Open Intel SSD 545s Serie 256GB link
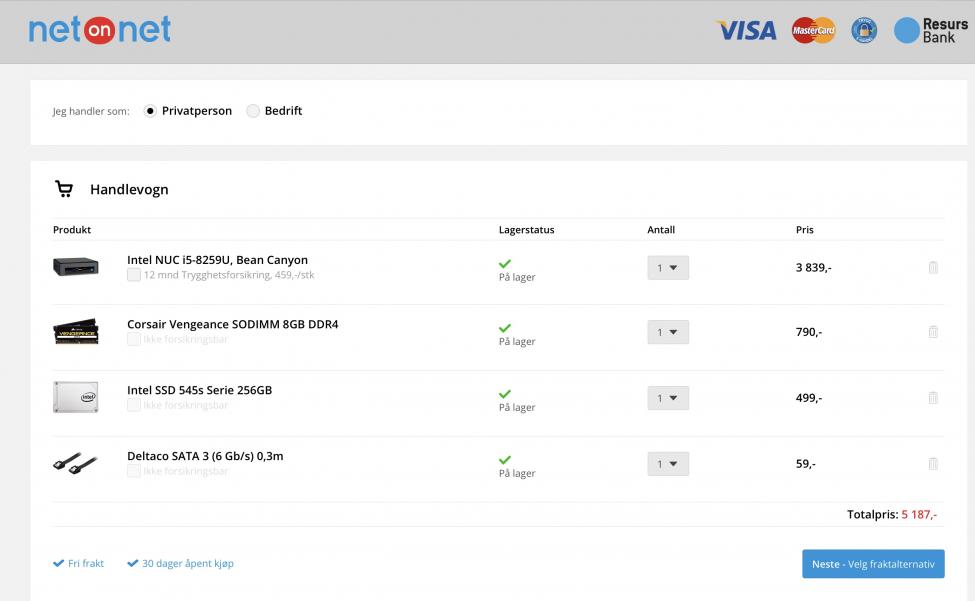975x601 pixels. [200, 390]
